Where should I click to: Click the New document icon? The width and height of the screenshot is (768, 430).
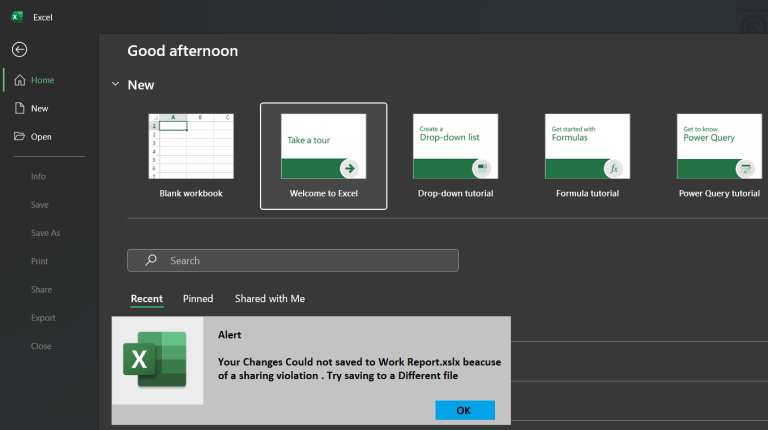point(20,108)
